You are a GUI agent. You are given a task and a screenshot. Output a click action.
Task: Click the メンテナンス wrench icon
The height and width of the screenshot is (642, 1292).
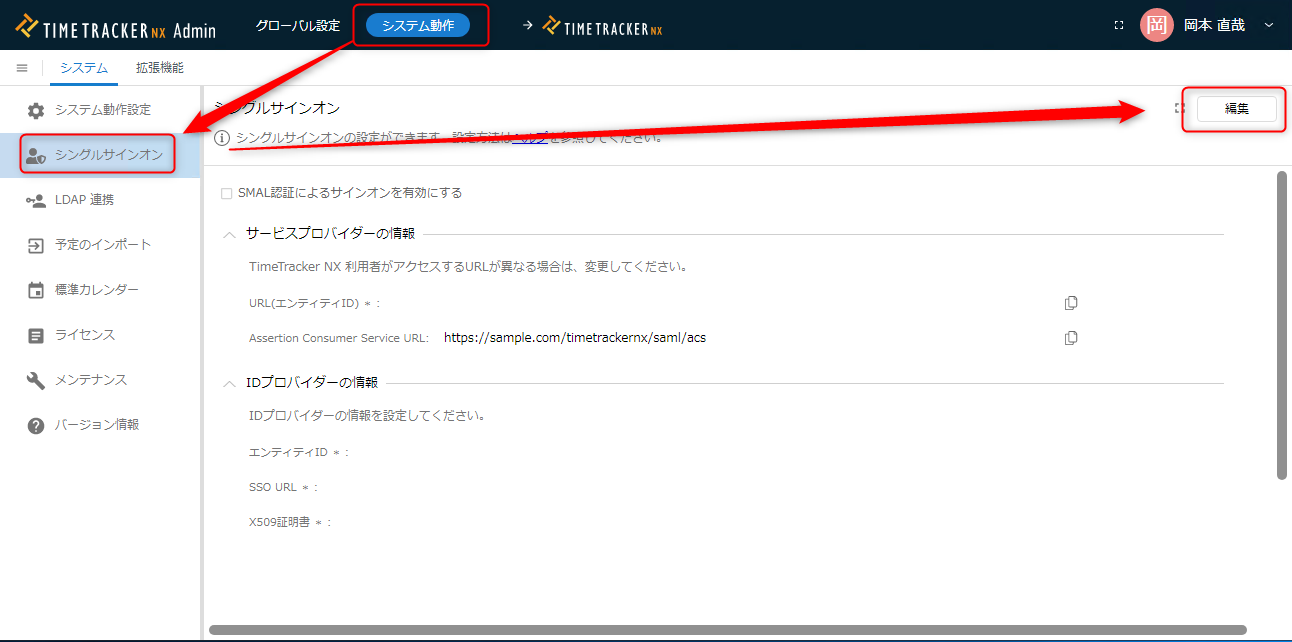click(x=36, y=380)
